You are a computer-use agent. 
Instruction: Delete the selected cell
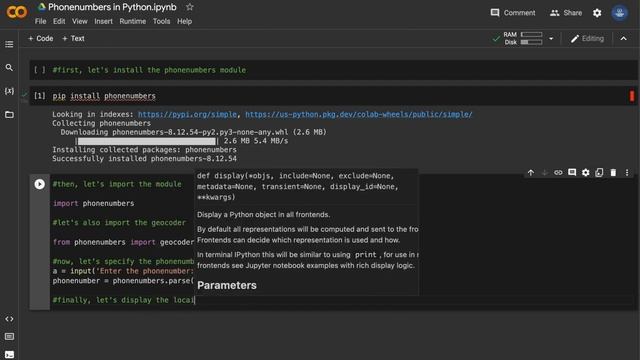(613, 173)
